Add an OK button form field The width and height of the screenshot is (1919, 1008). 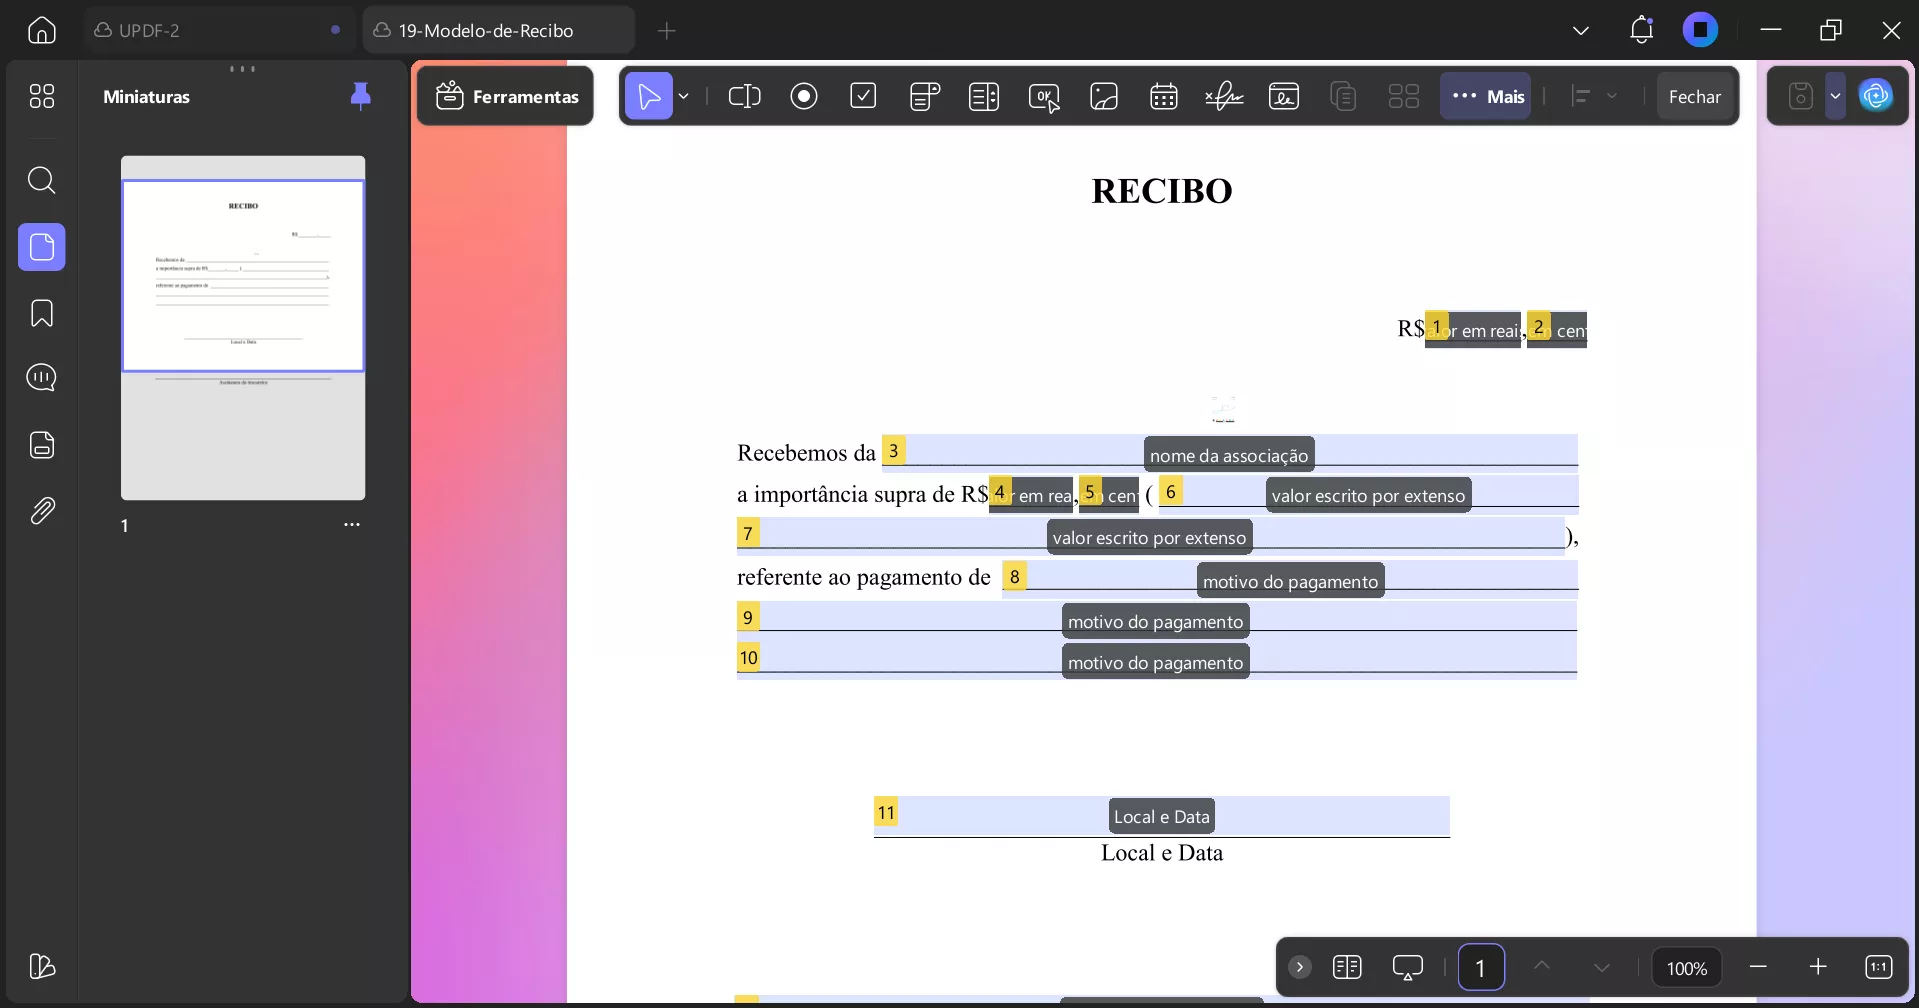[1044, 97]
